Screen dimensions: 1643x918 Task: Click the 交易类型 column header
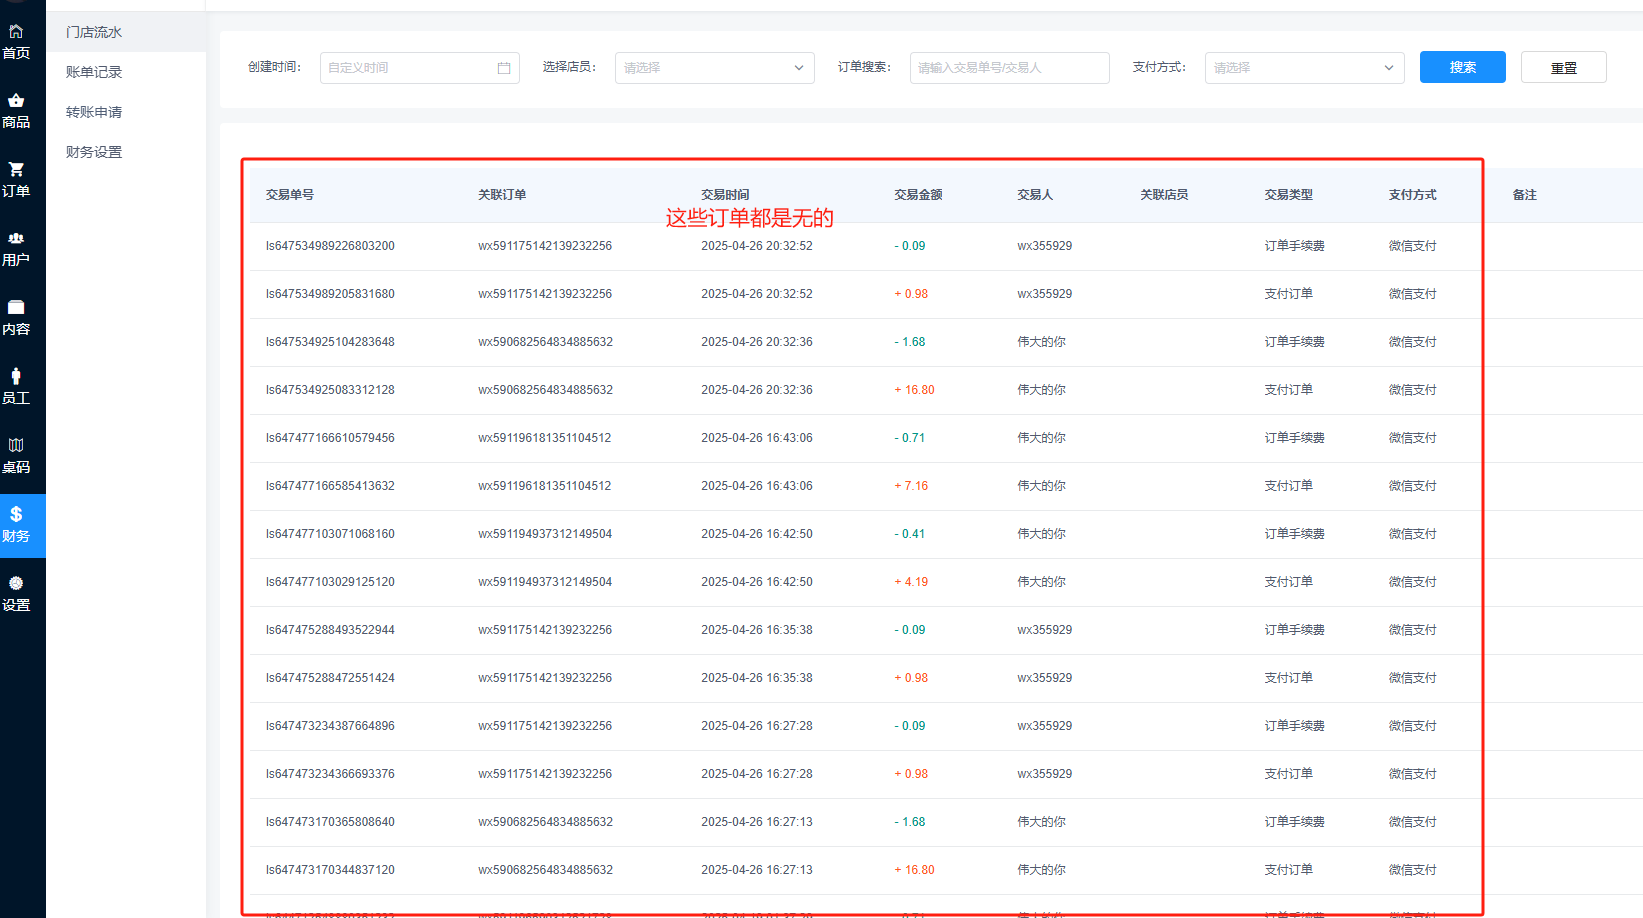pos(1288,195)
